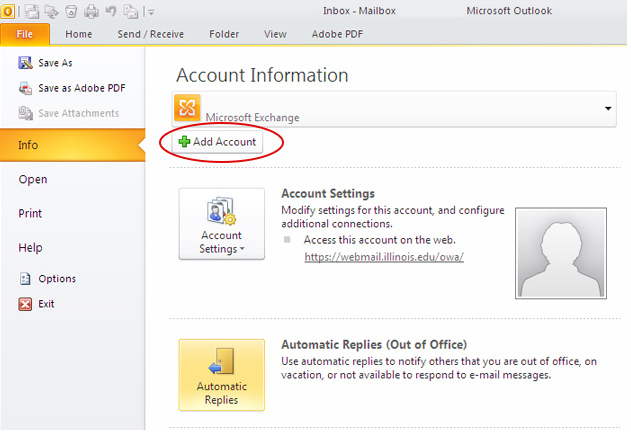
Task: Open the Folder ribbon tab
Action: [224, 34]
